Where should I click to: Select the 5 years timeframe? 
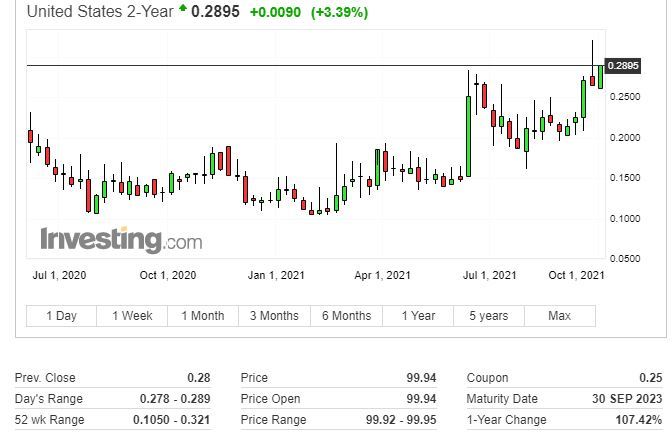pyautogui.click(x=489, y=316)
